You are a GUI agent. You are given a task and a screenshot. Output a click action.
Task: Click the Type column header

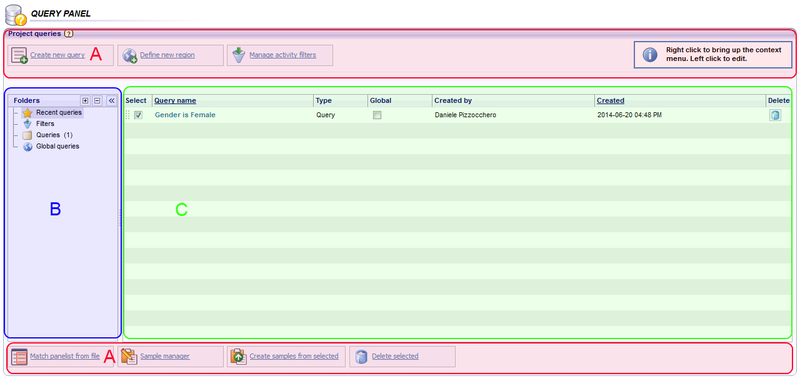point(323,101)
